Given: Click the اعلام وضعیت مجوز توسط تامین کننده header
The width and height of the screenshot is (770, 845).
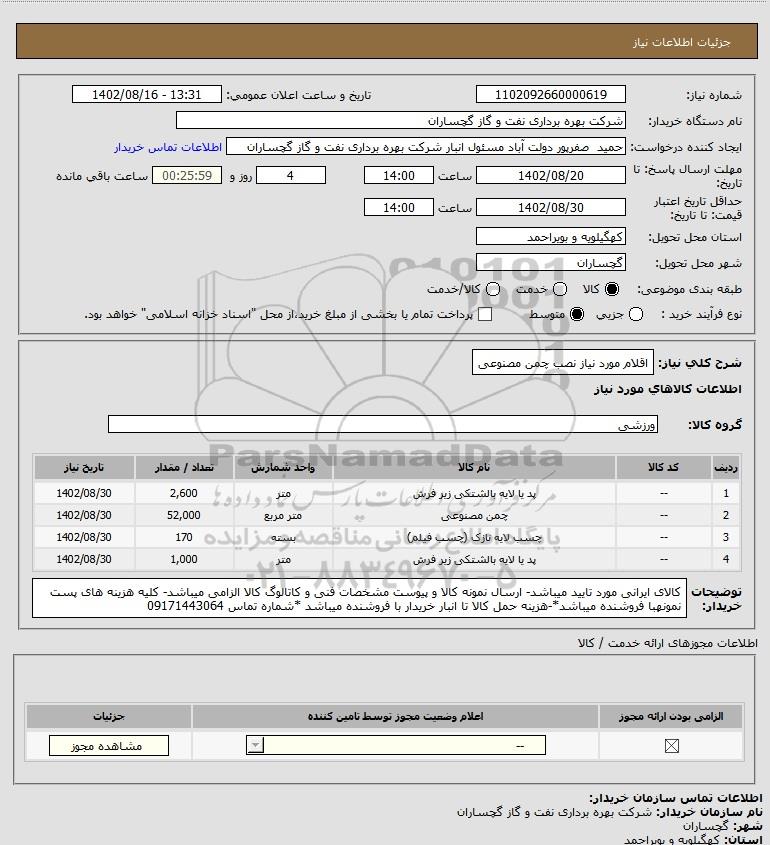Looking at the screenshot, I should (x=396, y=716).
